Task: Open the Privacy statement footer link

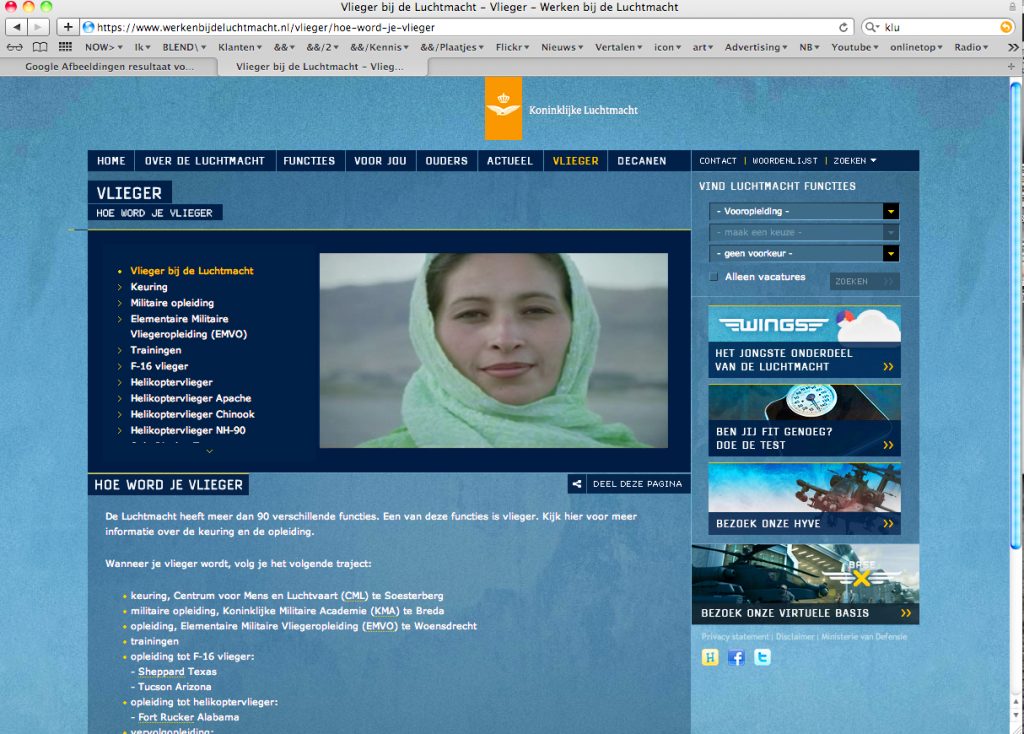Action: coord(735,636)
